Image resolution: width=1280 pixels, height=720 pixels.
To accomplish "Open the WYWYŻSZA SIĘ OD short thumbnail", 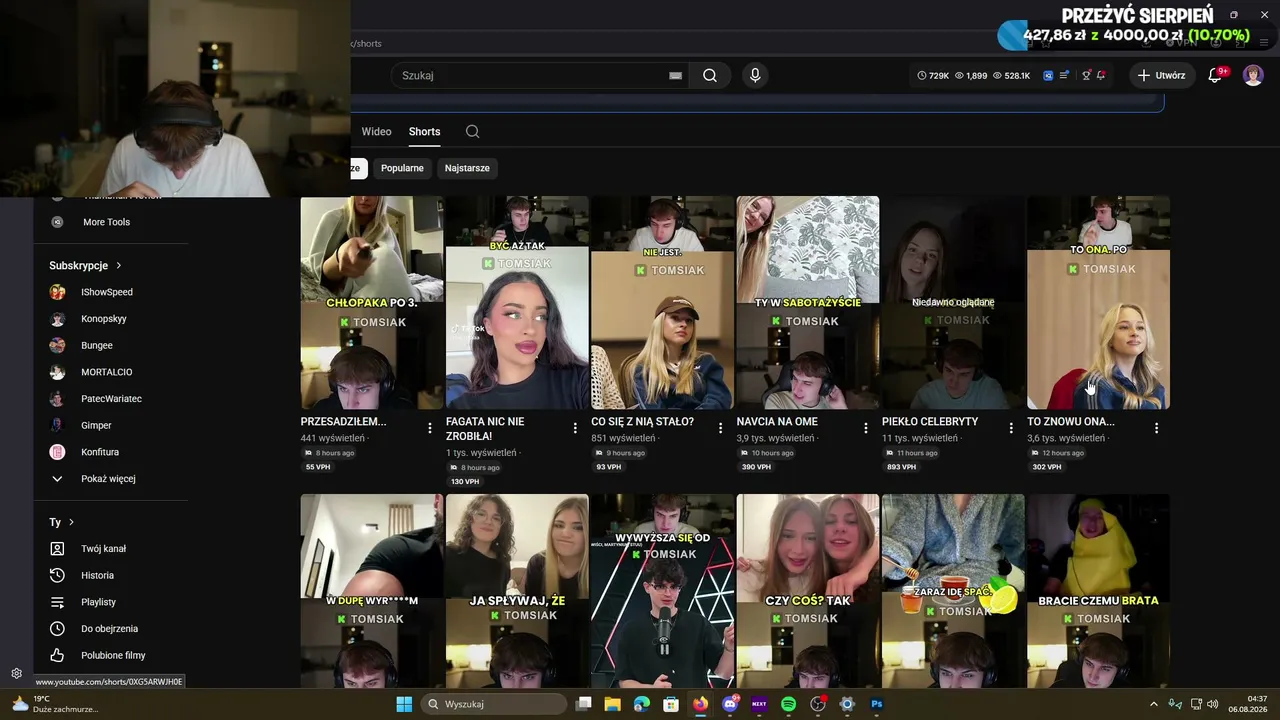I will [x=662, y=591].
